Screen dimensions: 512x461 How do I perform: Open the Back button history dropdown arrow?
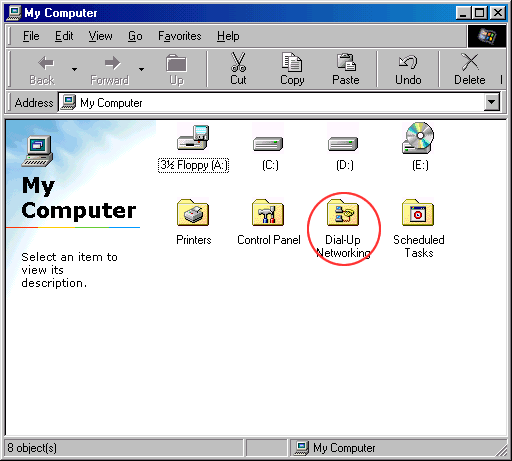(x=74, y=69)
